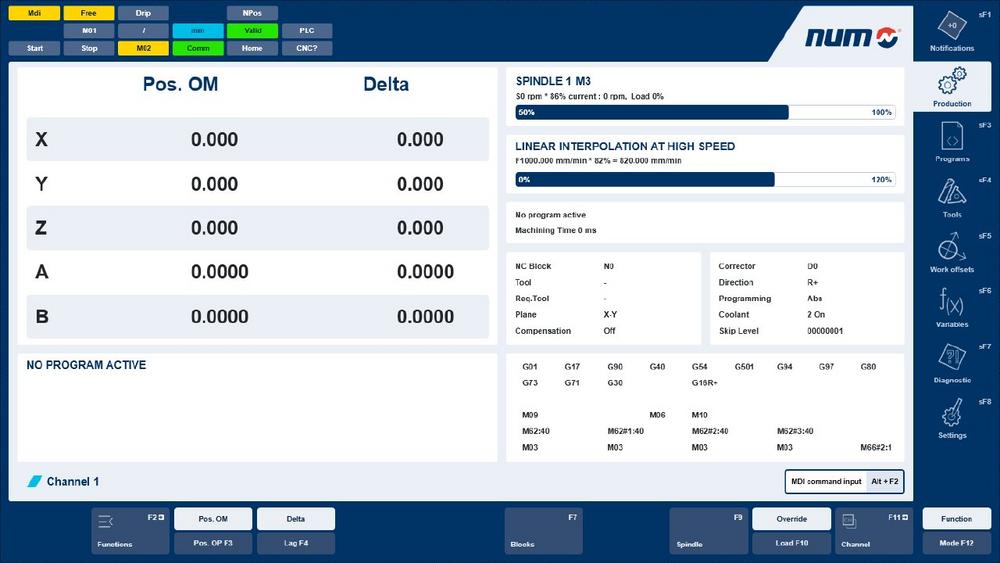Viewport: 1000px width, 563px height.
Task: Click the X axis position row
Action: pyautogui.click(x=258, y=139)
